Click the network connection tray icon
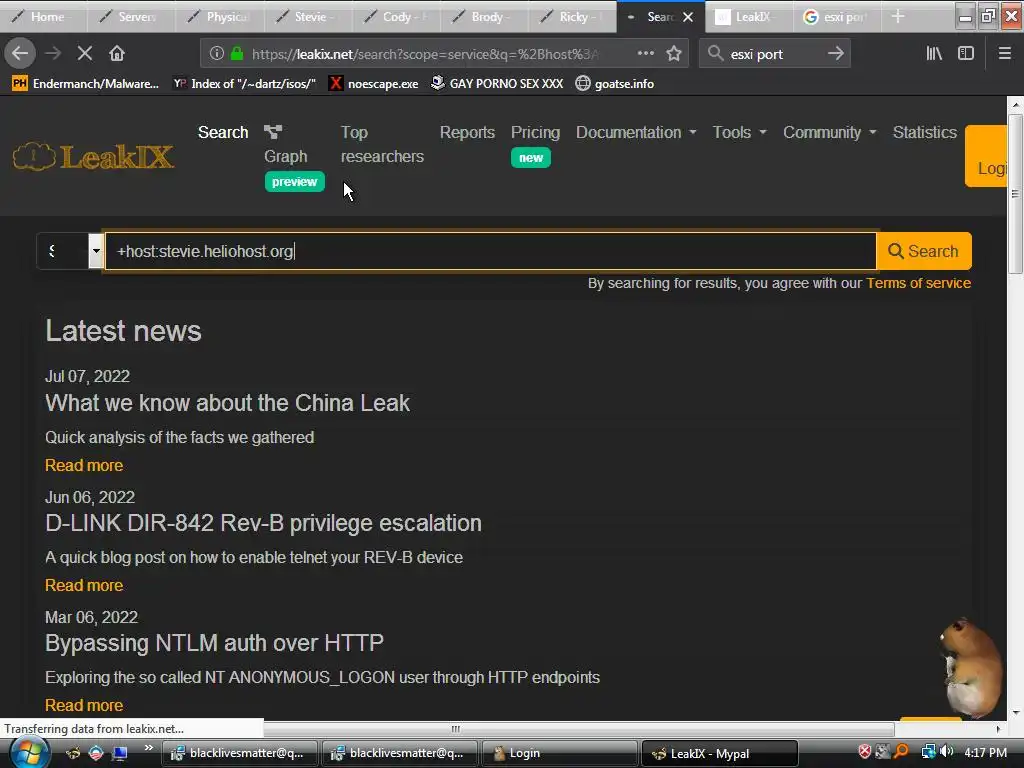1024x768 pixels. point(928,752)
